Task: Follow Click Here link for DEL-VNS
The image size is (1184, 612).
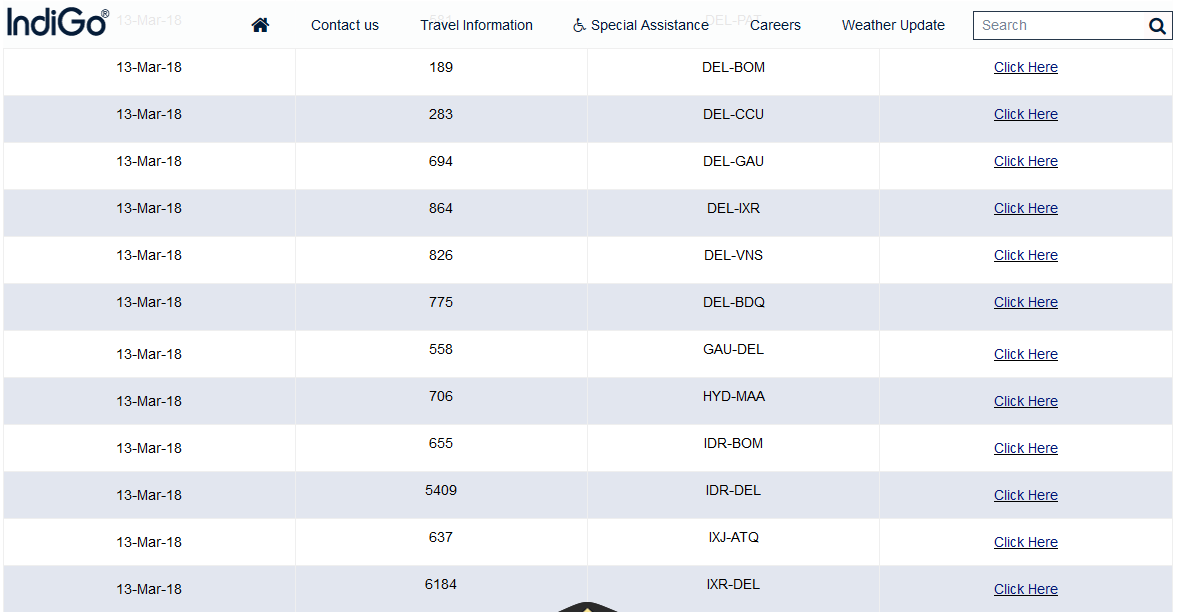Action: tap(1025, 255)
